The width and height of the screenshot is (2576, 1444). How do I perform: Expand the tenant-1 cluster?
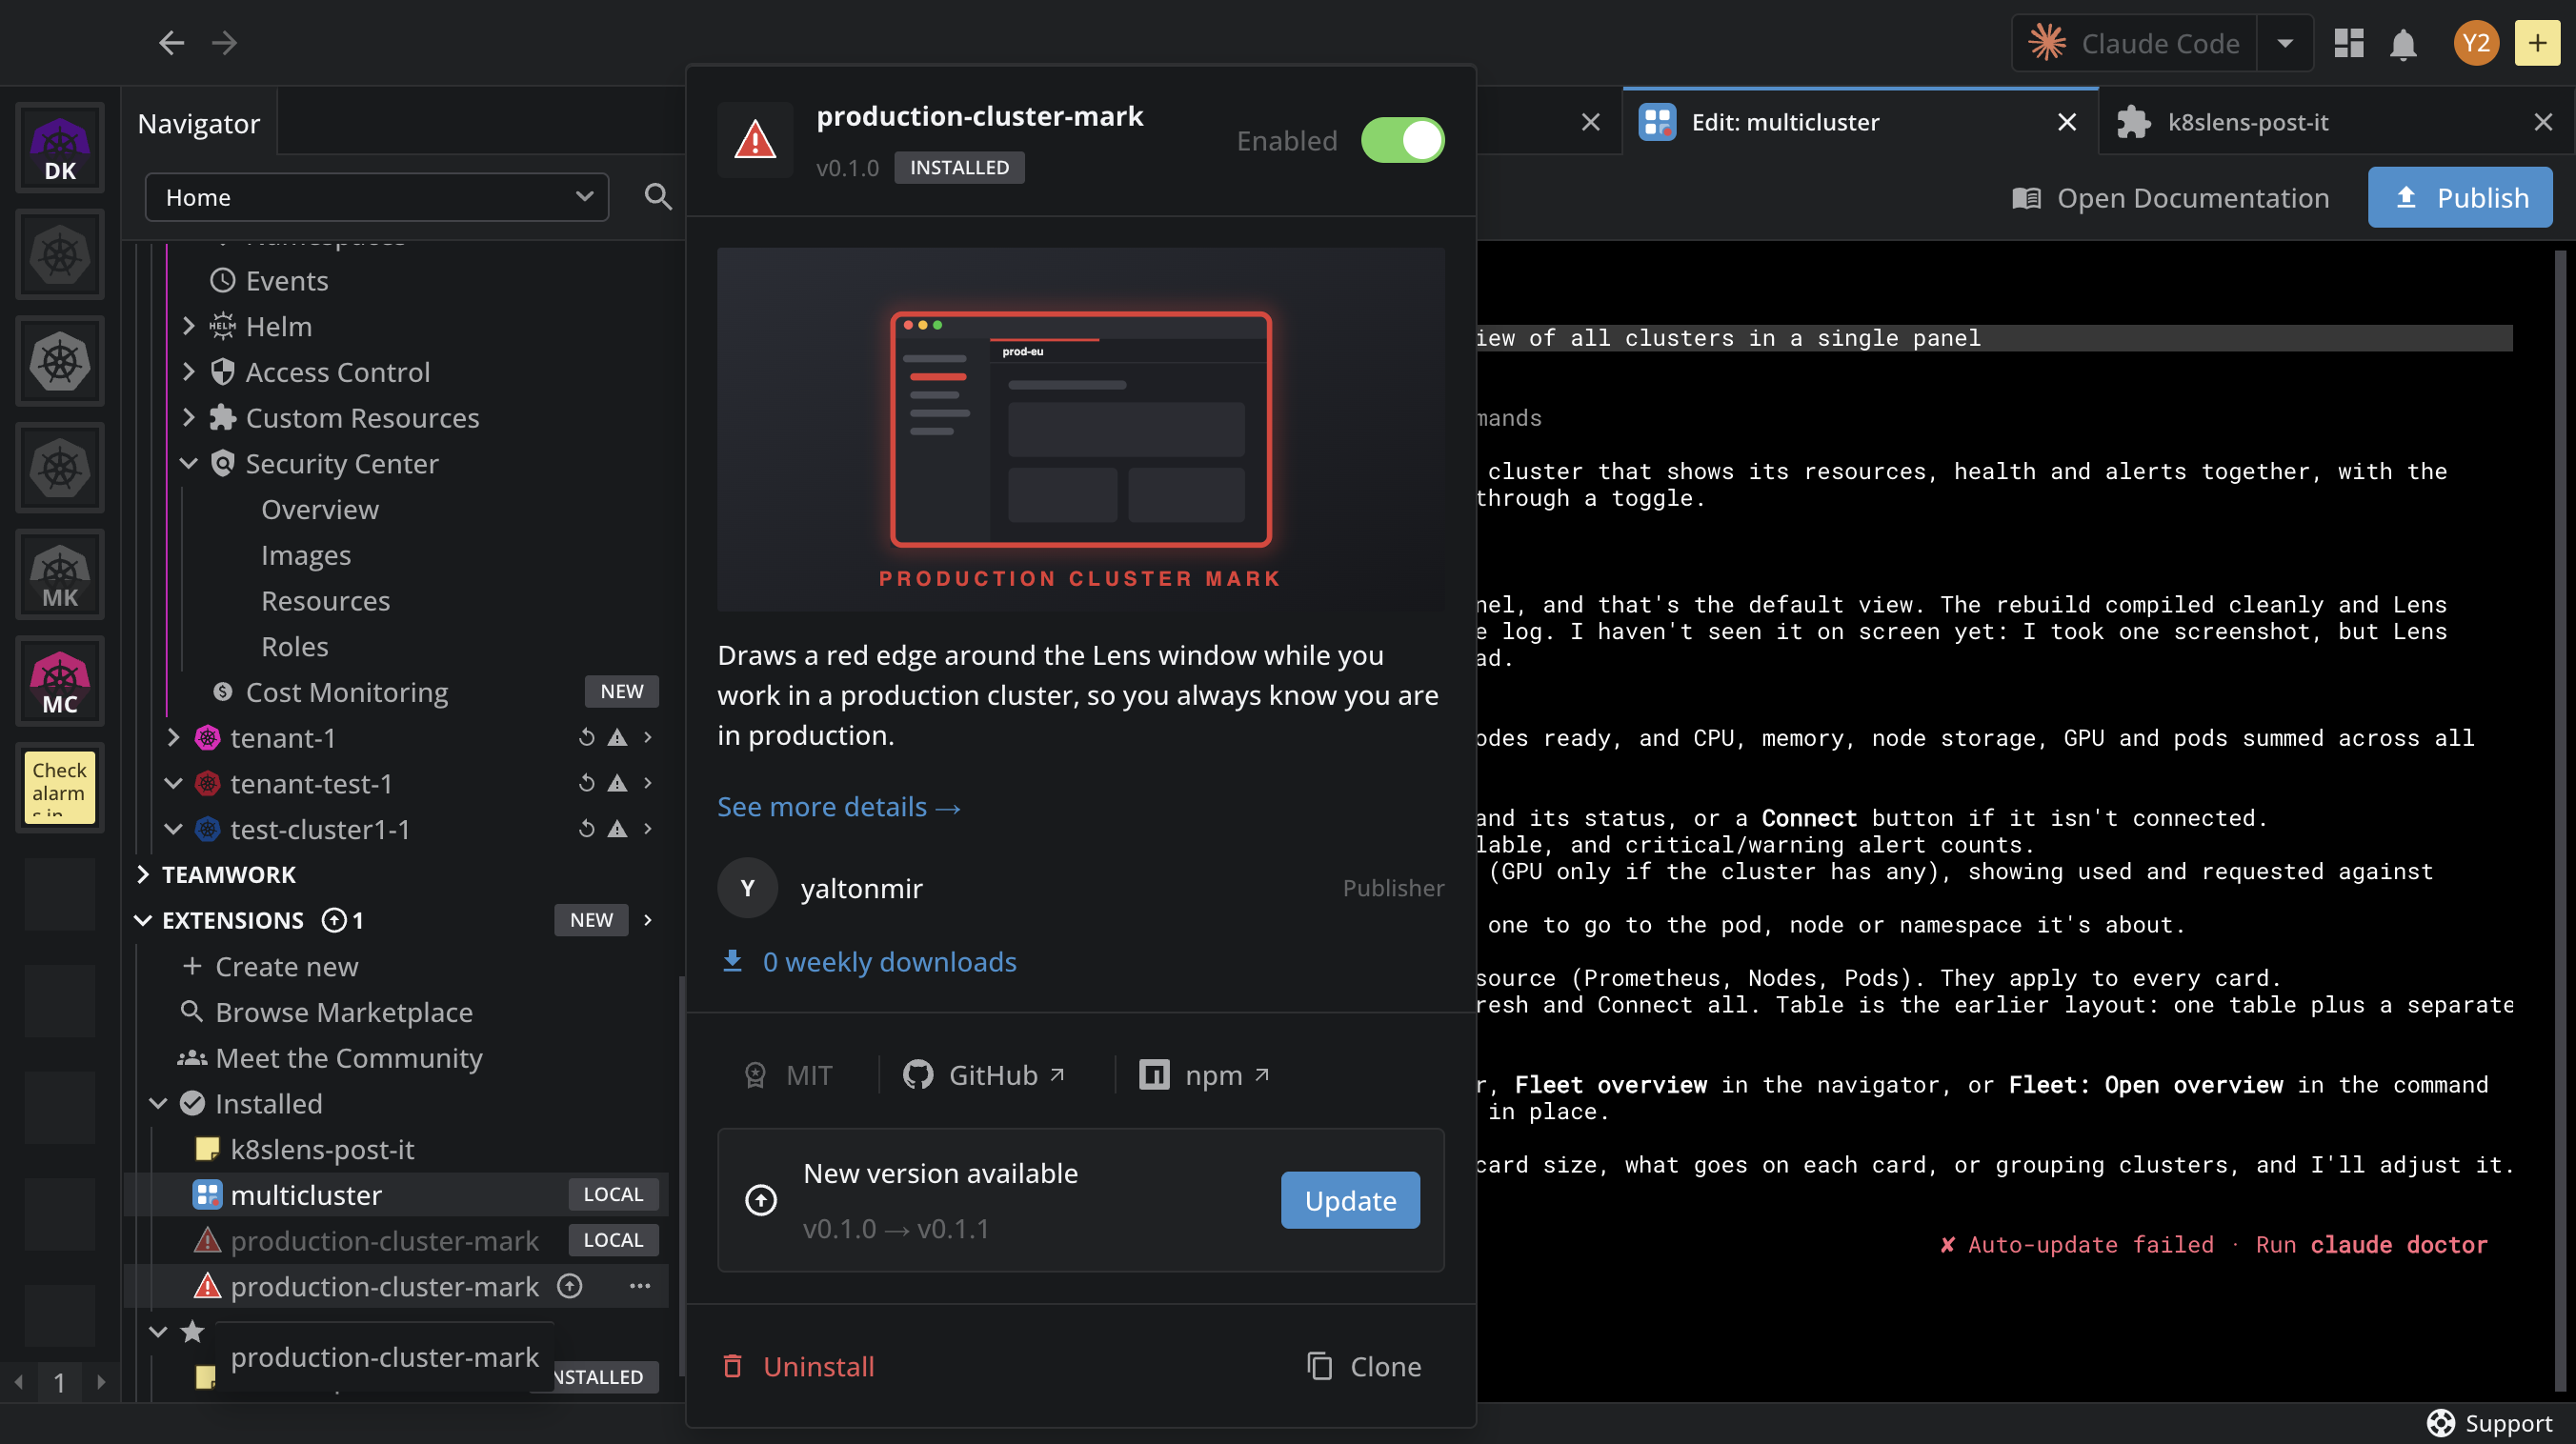tap(173, 738)
